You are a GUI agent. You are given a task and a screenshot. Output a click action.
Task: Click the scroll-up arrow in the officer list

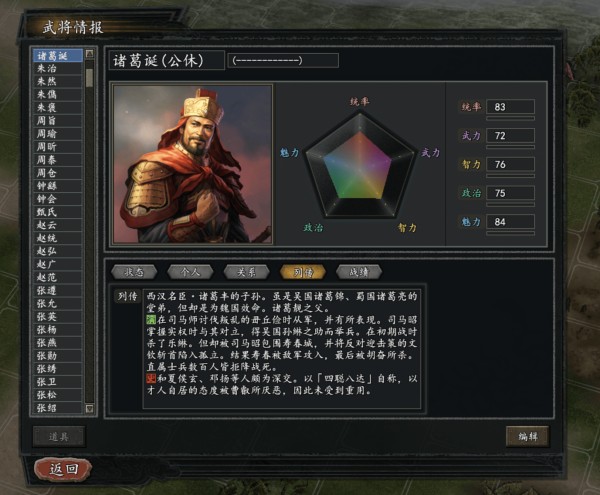pos(90,54)
